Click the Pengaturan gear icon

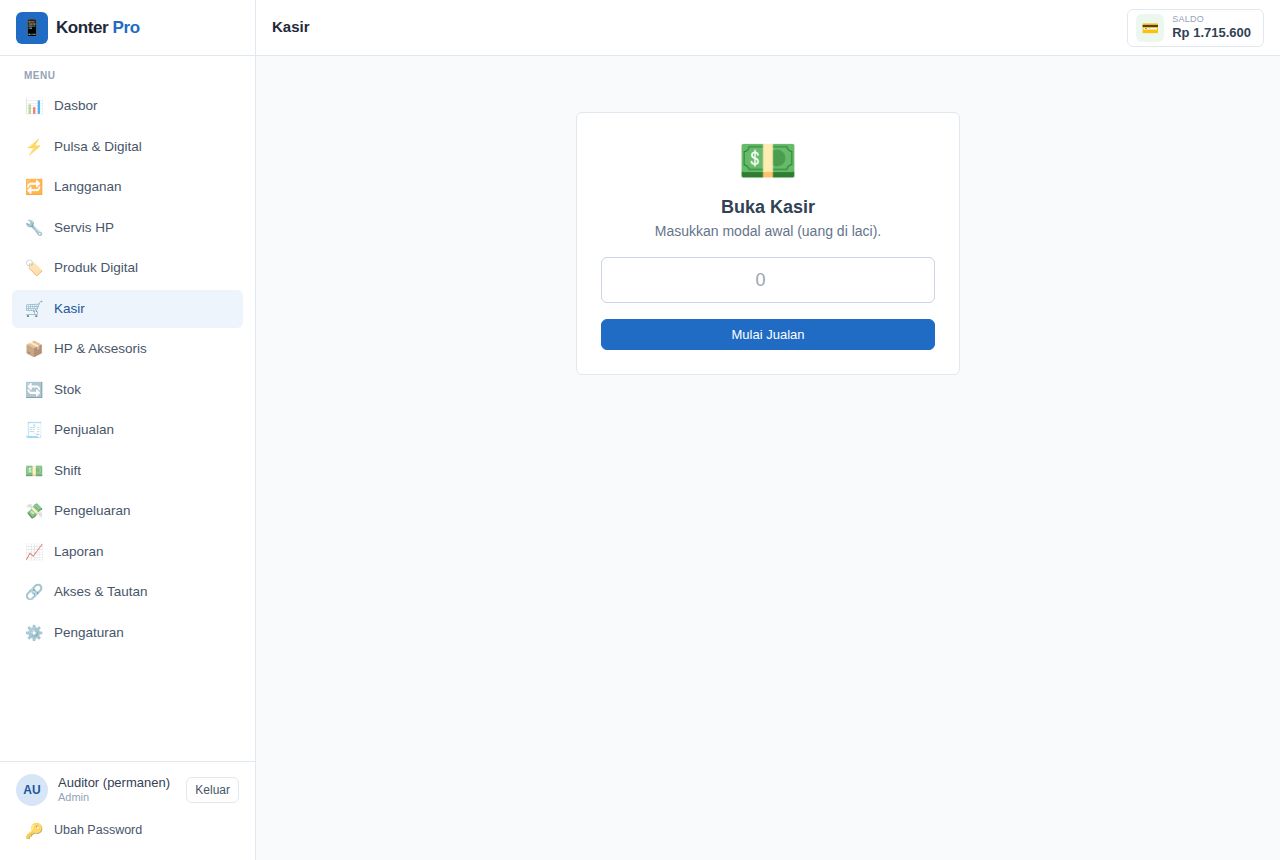click(x=34, y=633)
